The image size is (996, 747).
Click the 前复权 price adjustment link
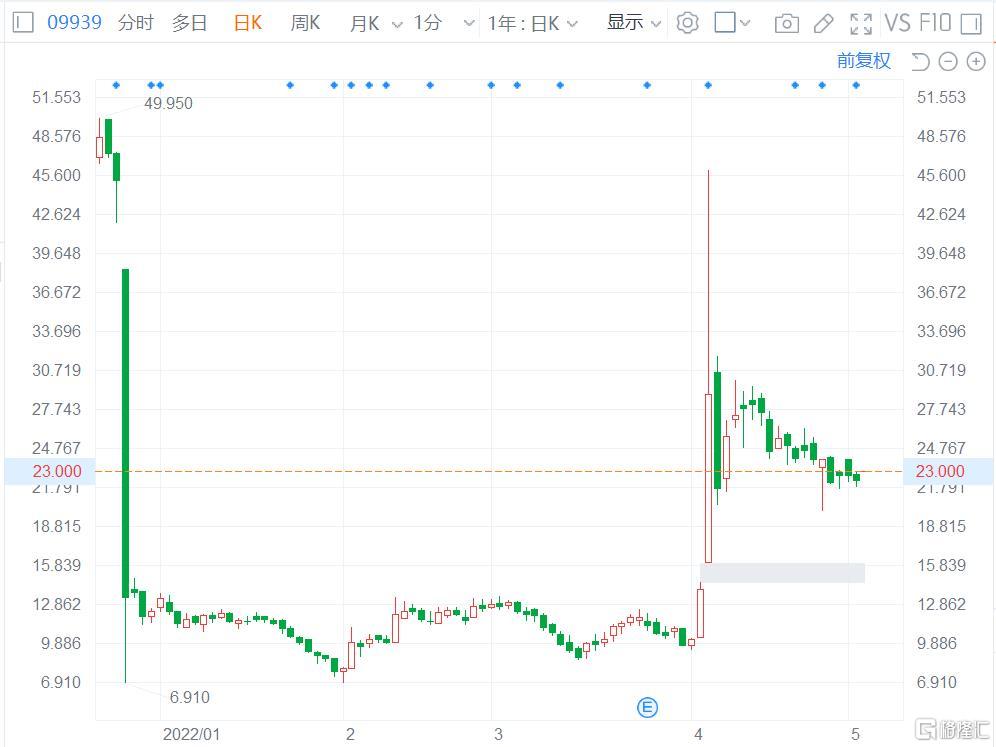click(863, 61)
